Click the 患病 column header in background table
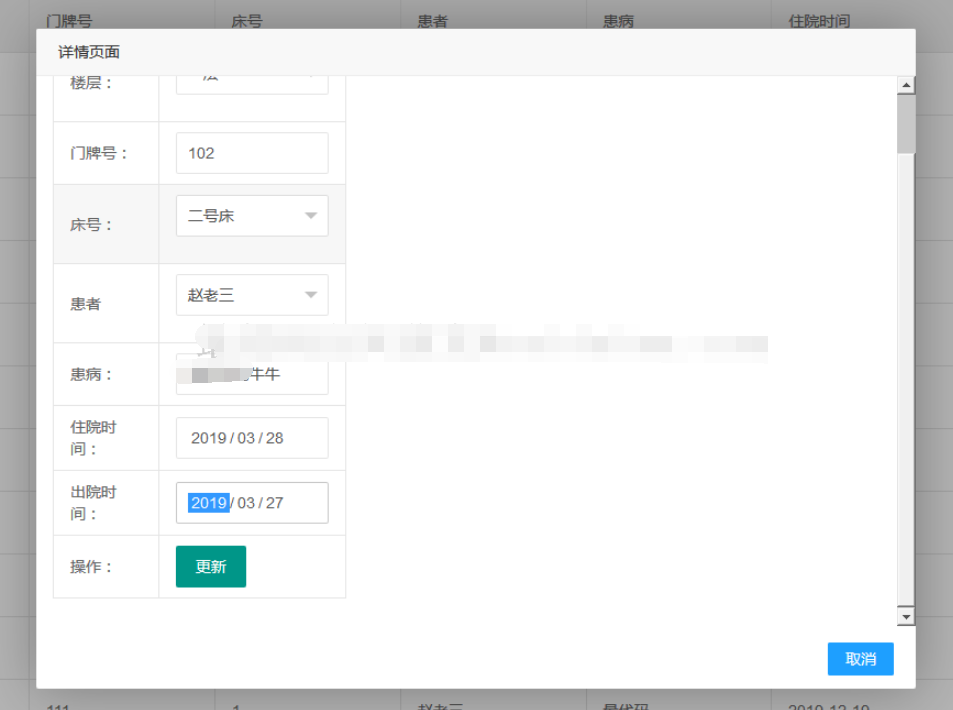Viewport: 953px width, 710px height. pyautogui.click(x=618, y=21)
